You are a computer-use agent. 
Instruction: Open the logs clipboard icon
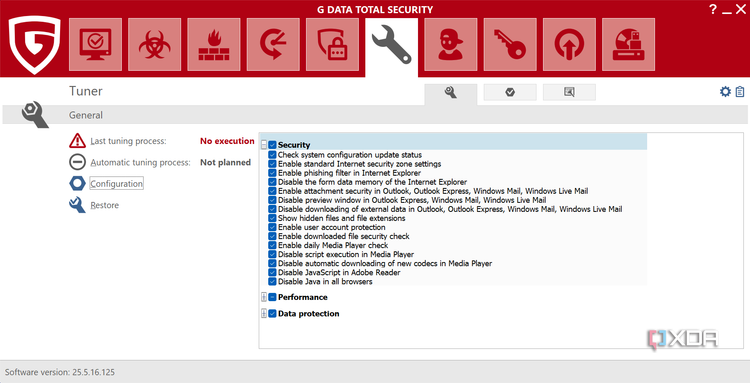[x=740, y=91]
